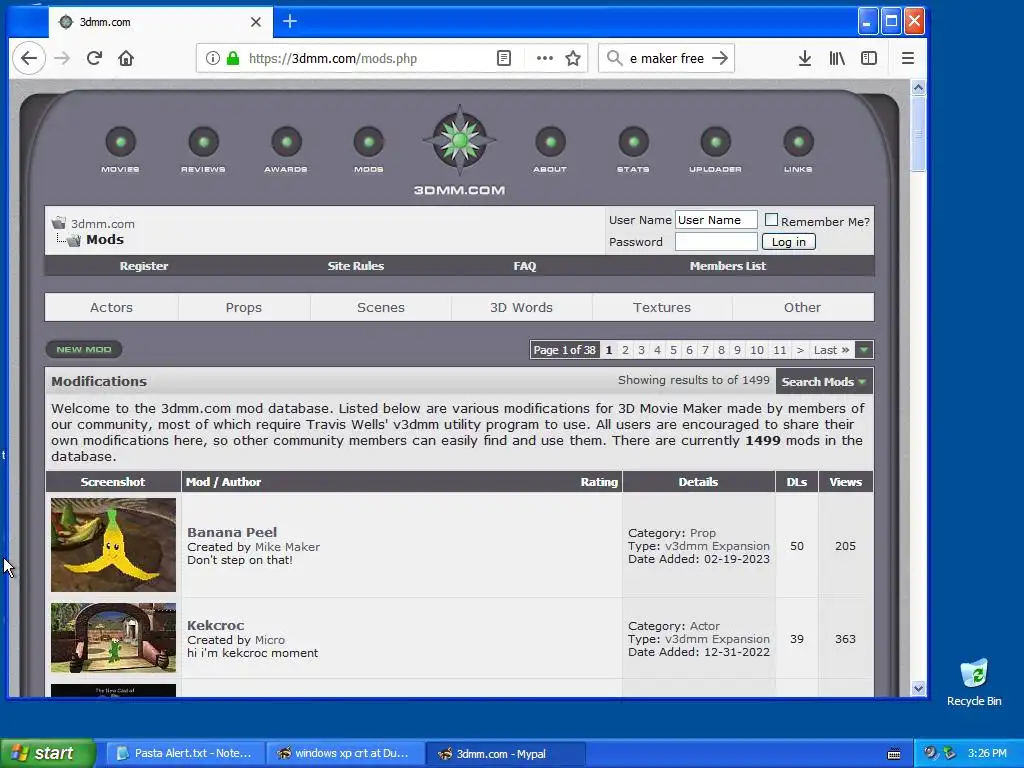Viewport: 1024px width, 768px height.
Task: Select the Textures category tab
Action: click(662, 308)
